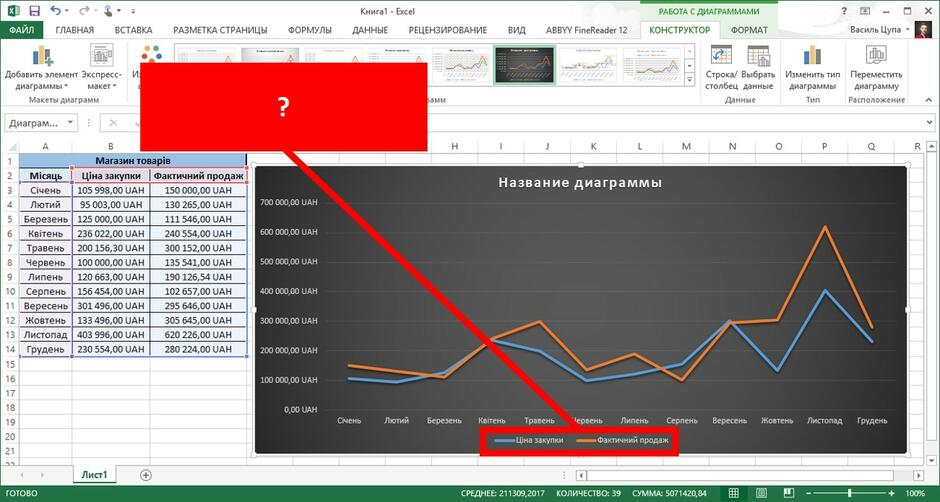Click the zoom out minus button

[808, 493]
